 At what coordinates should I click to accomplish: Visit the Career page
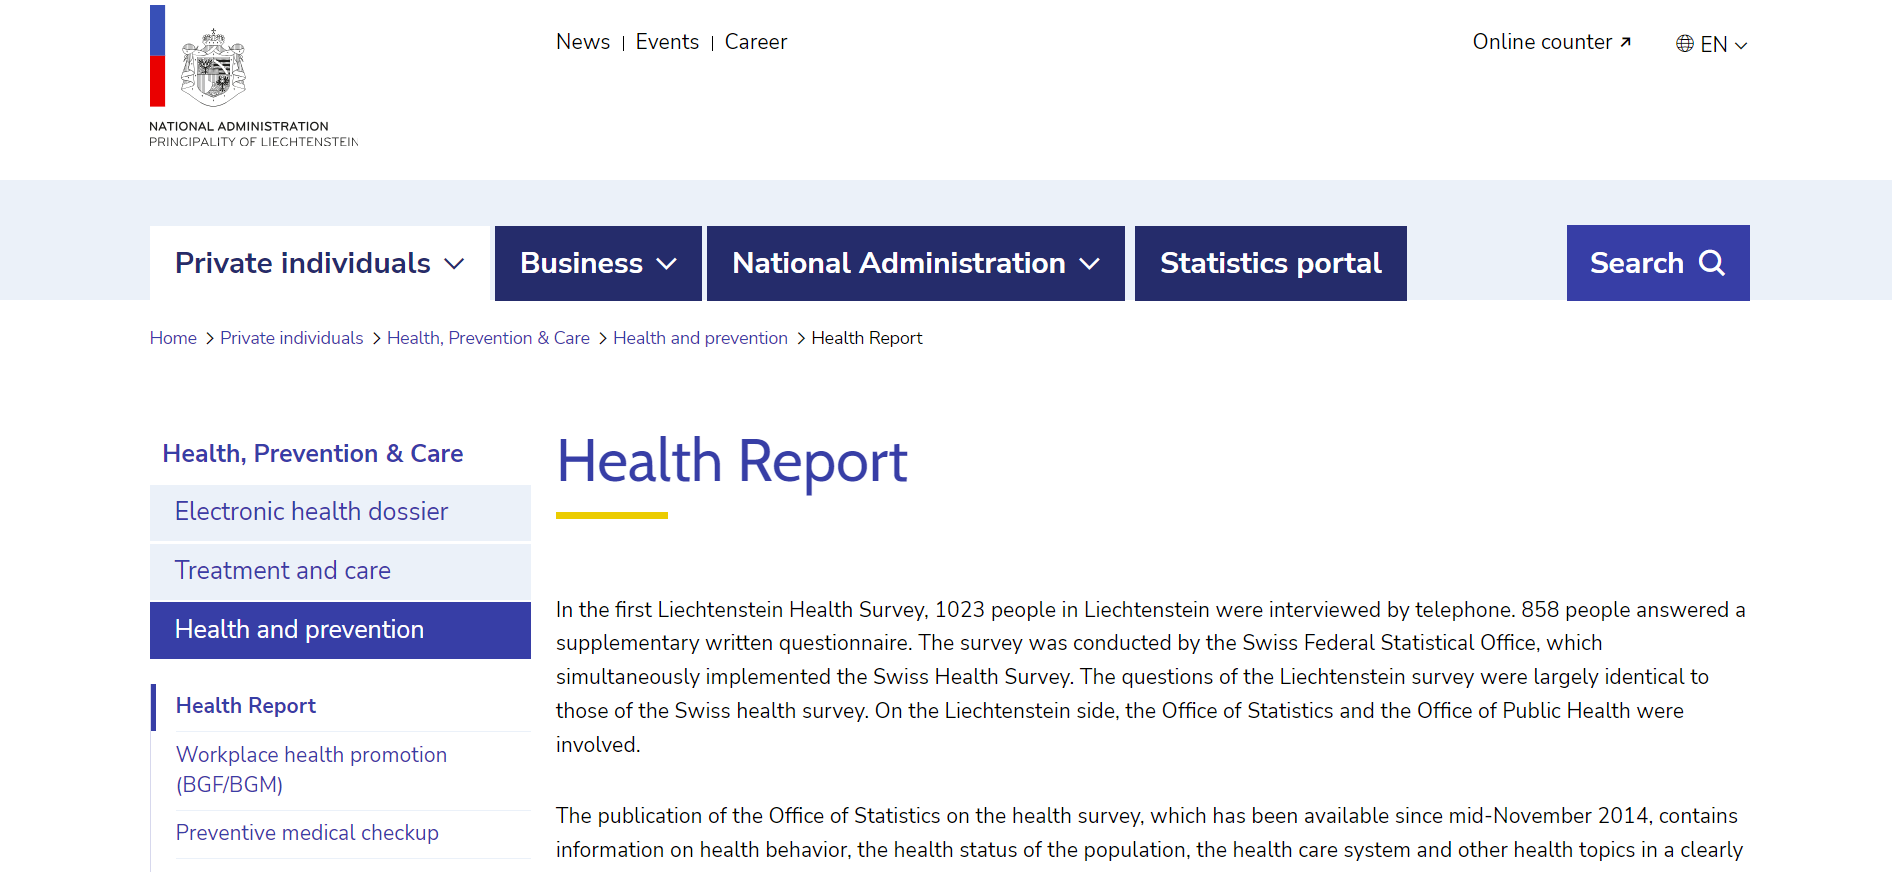(756, 42)
